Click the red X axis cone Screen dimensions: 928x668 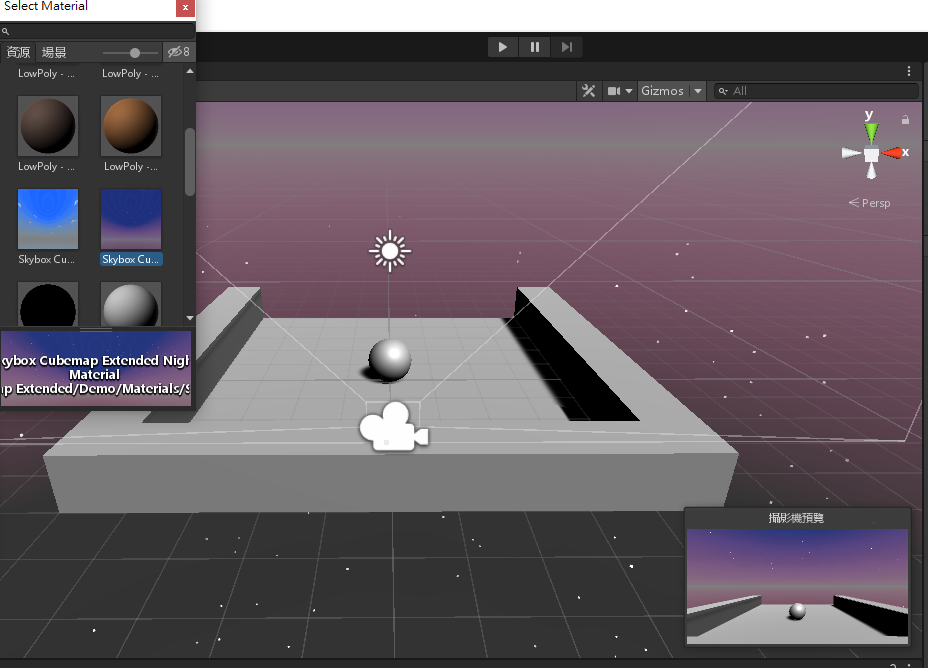point(893,153)
